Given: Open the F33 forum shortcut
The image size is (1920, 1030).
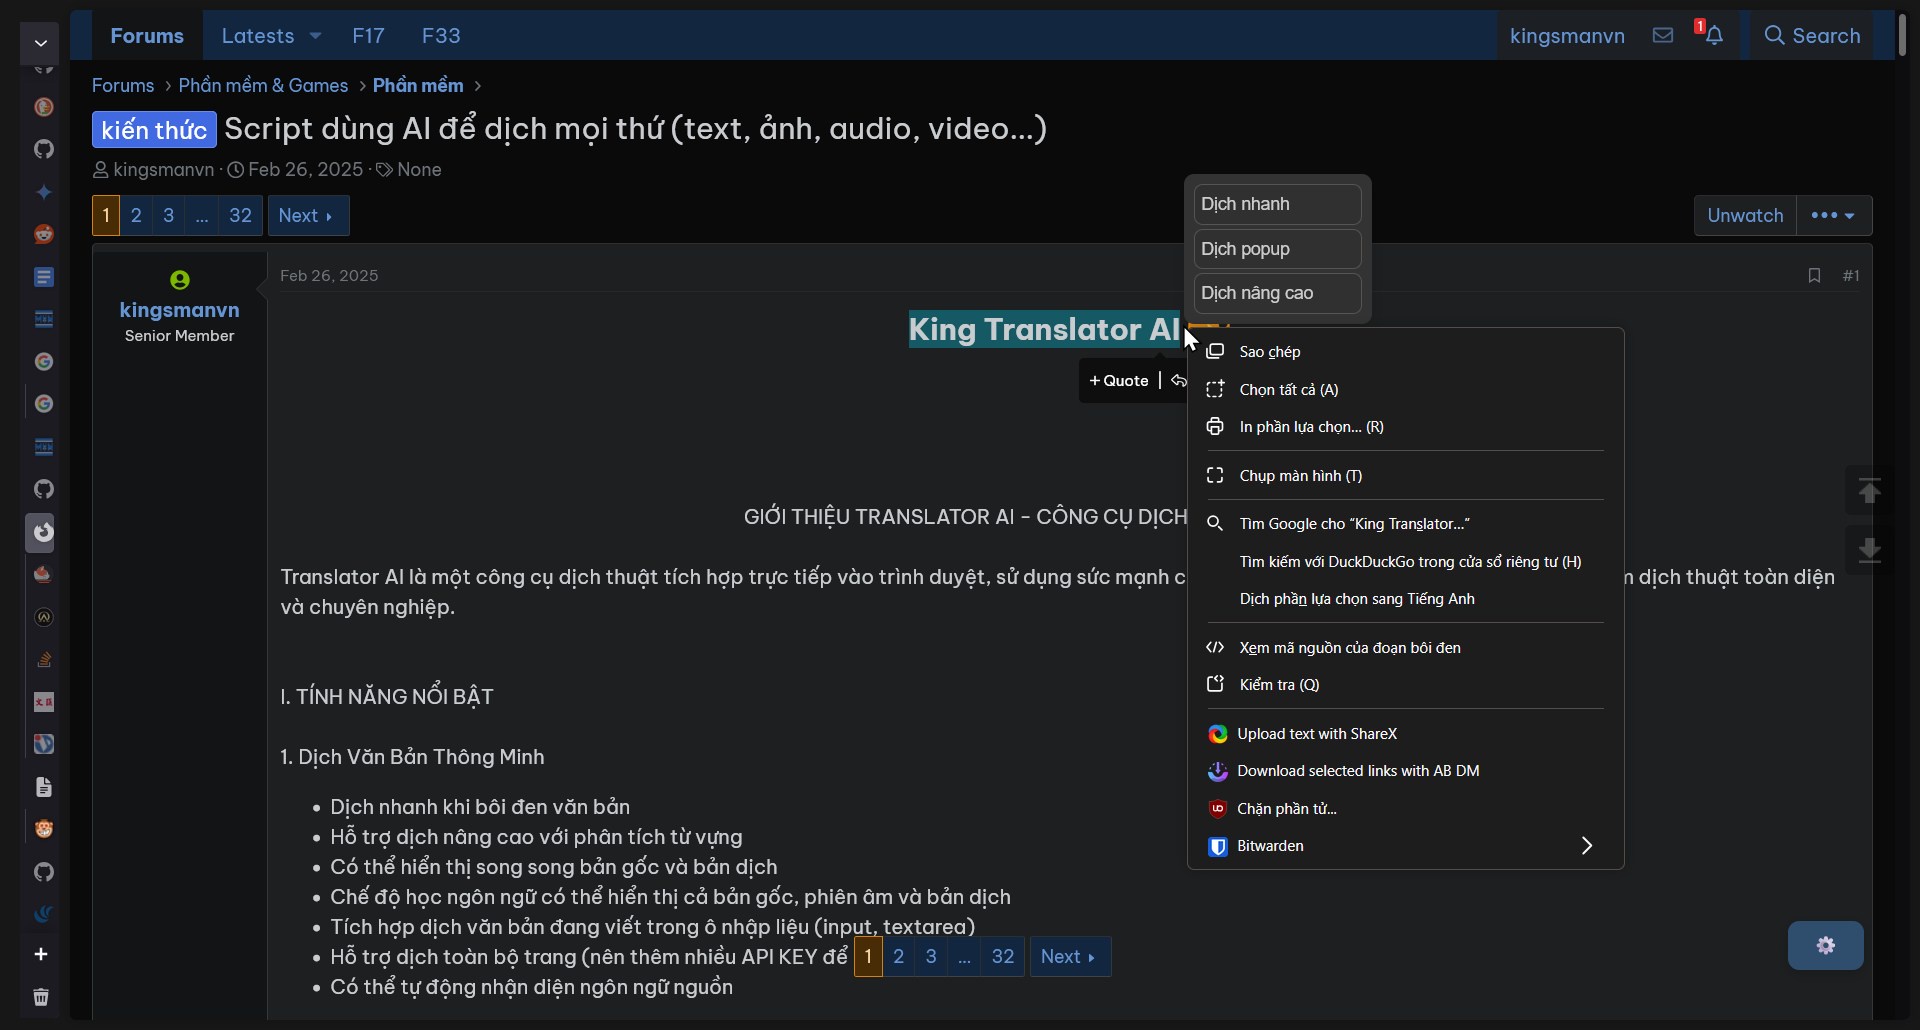Looking at the screenshot, I should coord(441,36).
